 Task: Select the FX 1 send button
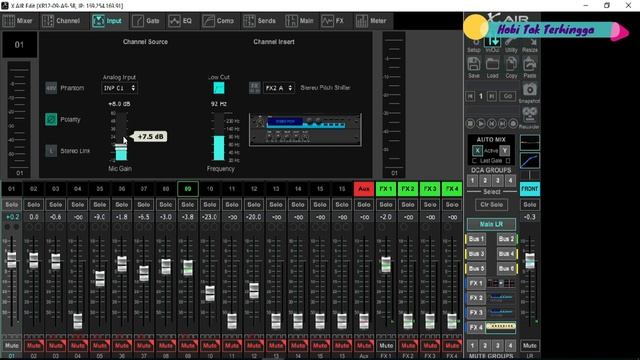pos(476,283)
